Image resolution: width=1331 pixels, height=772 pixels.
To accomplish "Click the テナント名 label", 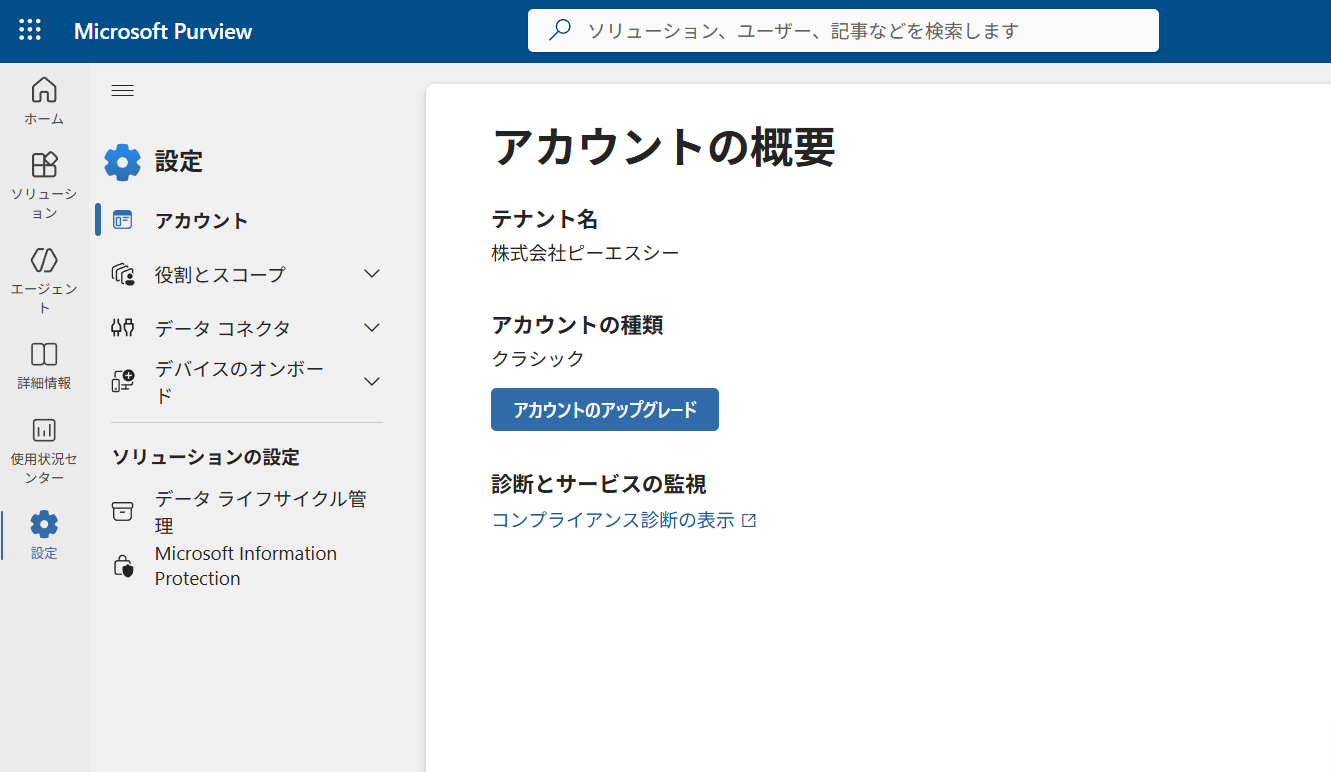I will pos(545,219).
